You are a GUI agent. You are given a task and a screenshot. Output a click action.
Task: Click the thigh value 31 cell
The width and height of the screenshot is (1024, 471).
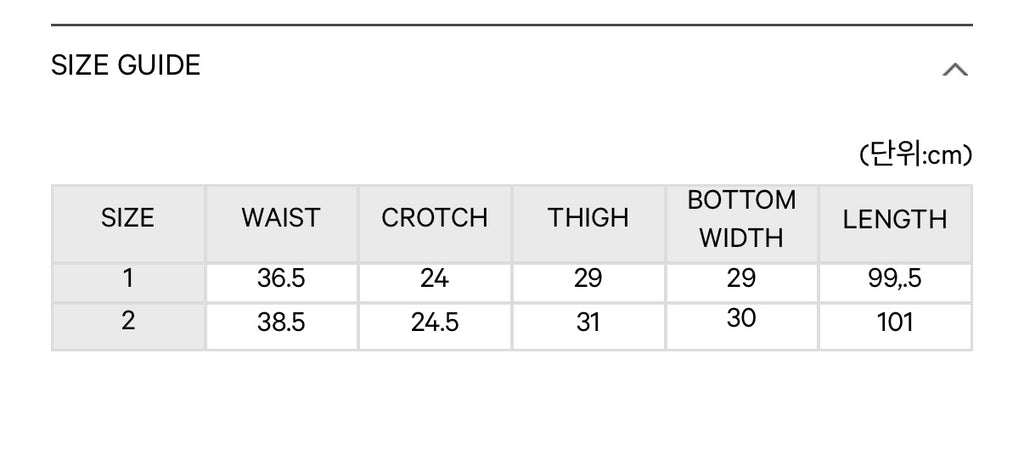click(588, 327)
